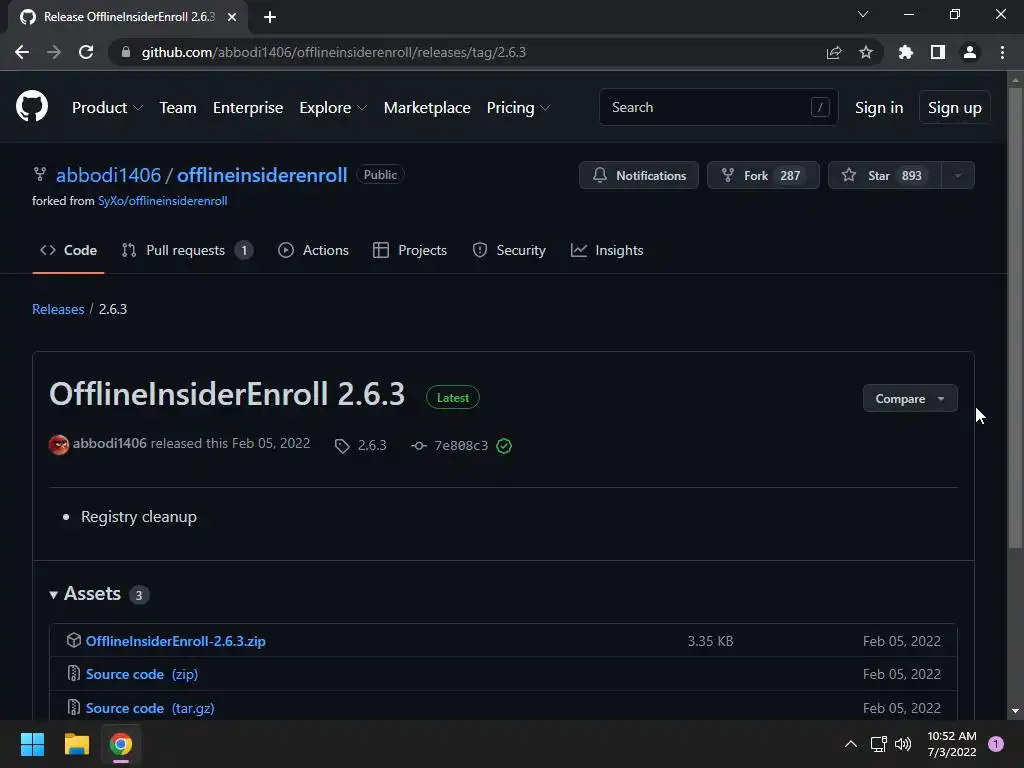Click the green verified check icon

click(504, 446)
